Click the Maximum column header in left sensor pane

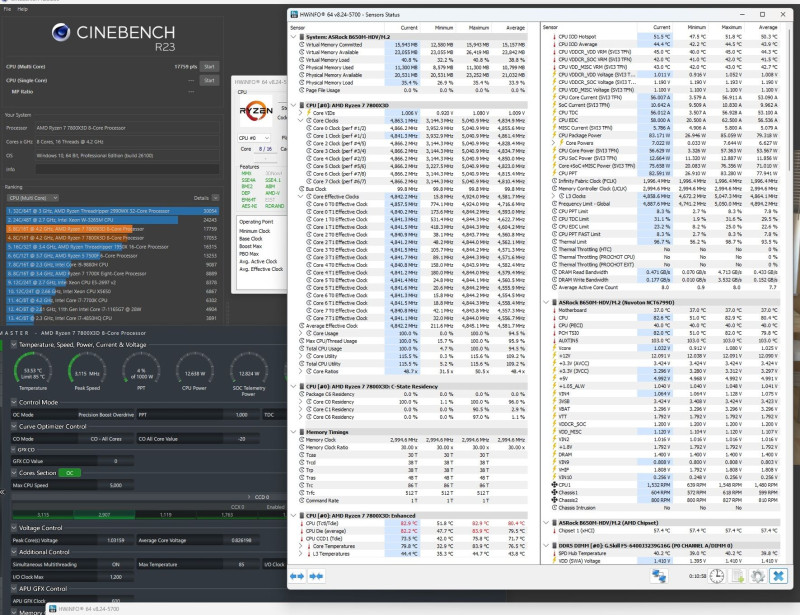pos(479,28)
